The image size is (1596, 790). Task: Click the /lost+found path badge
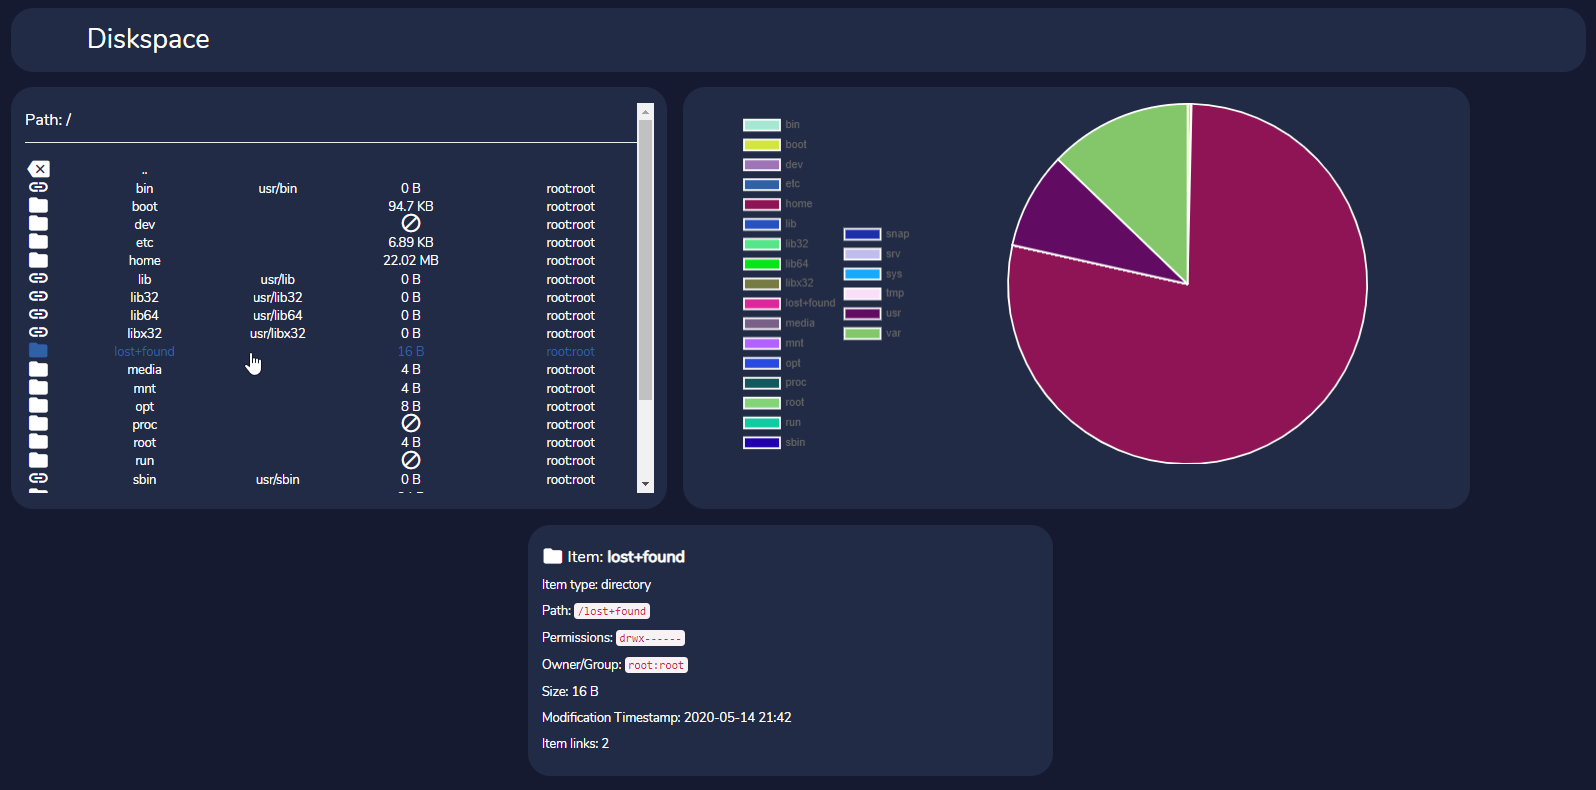[x=612, y=611]
